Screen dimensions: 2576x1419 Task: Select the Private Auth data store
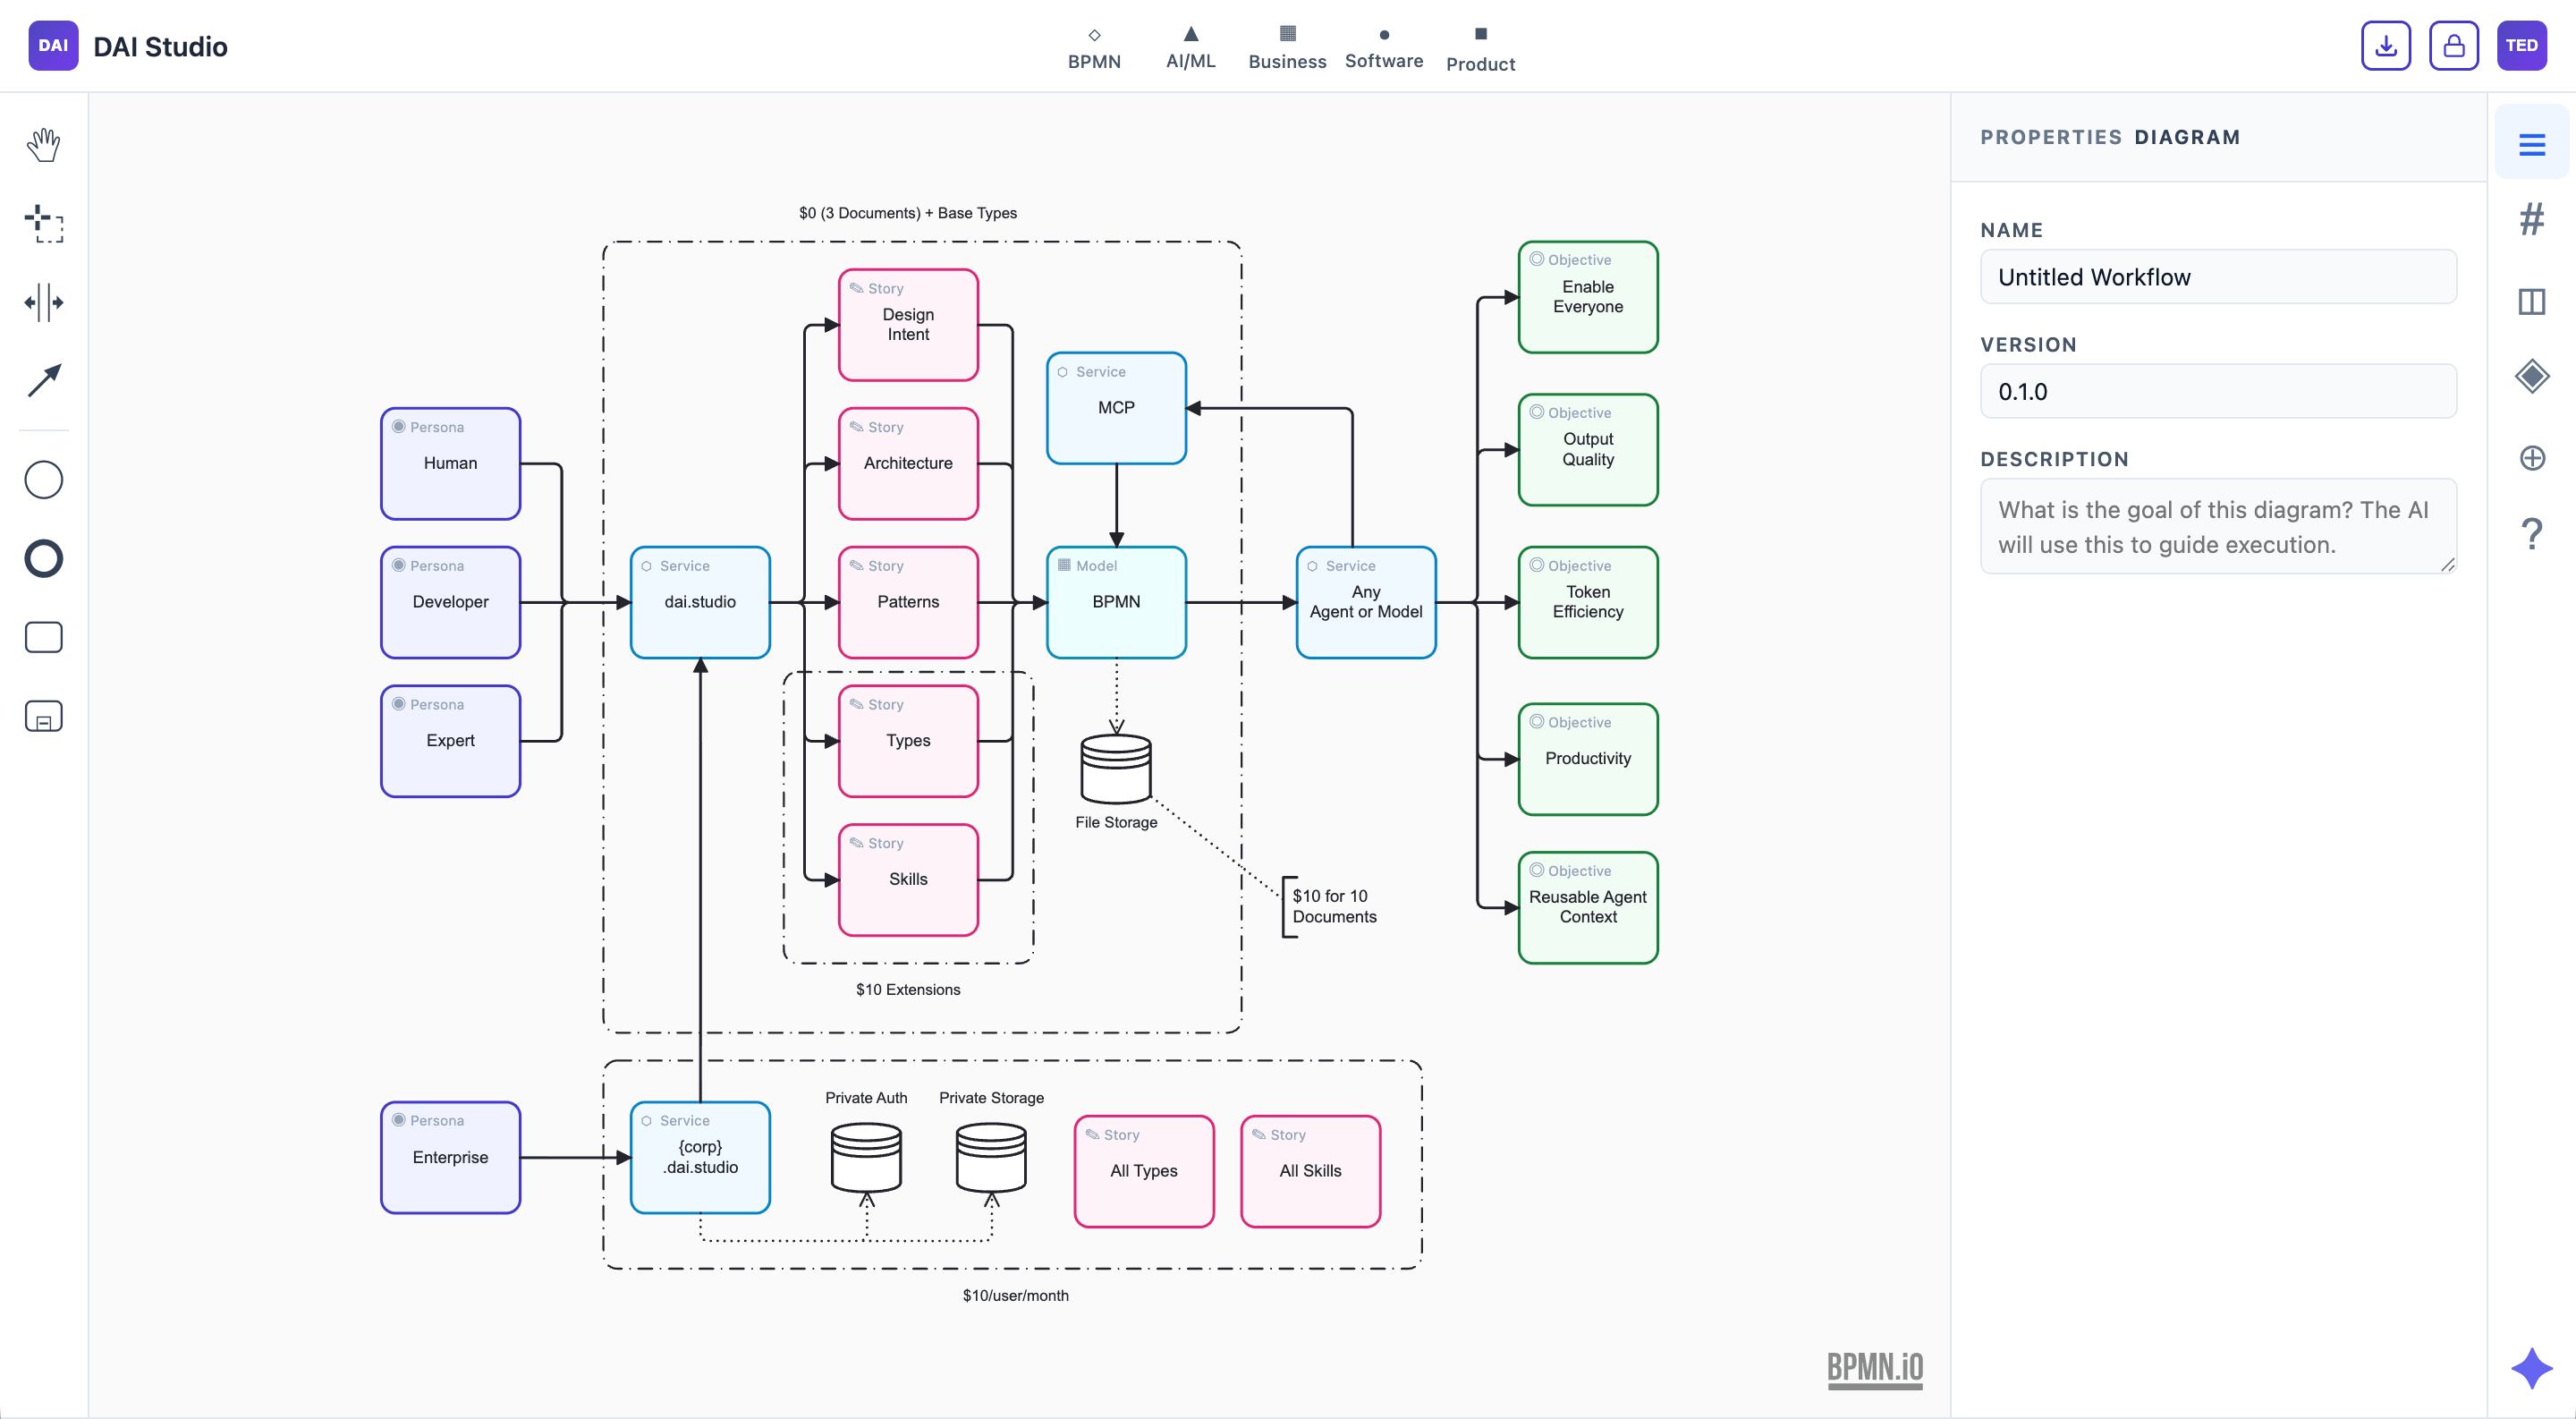coord(866,1157)
